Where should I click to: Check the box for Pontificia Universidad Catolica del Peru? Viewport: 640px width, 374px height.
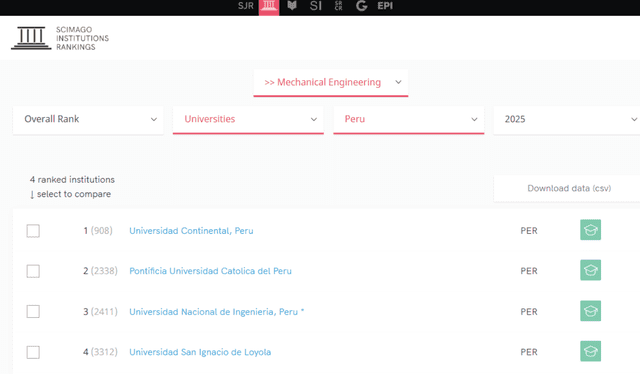coord(33,271)
